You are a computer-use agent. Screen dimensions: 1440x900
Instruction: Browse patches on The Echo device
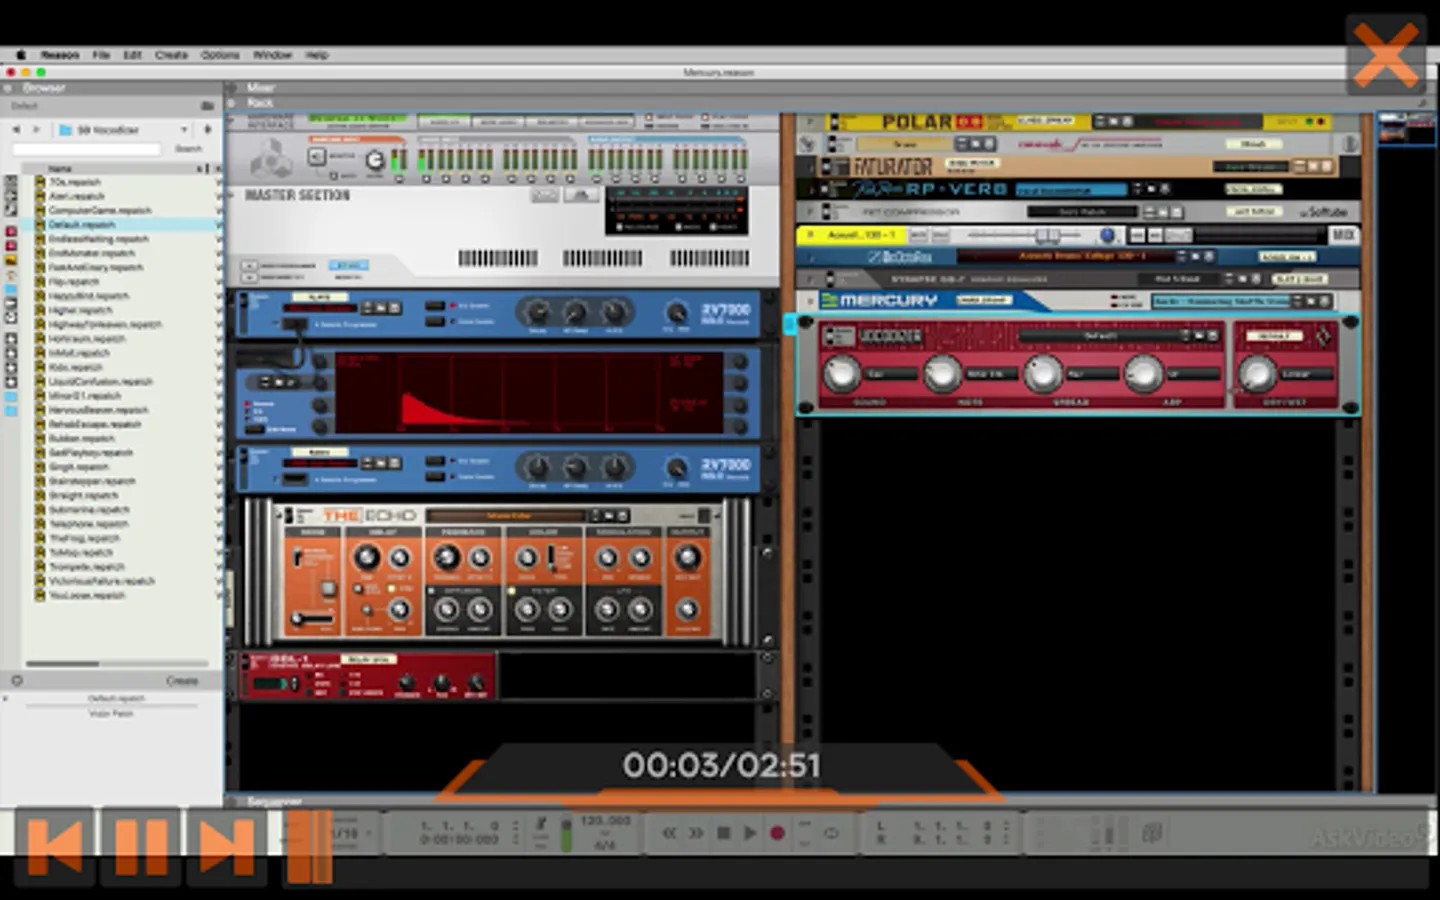(x=609, y=515)
